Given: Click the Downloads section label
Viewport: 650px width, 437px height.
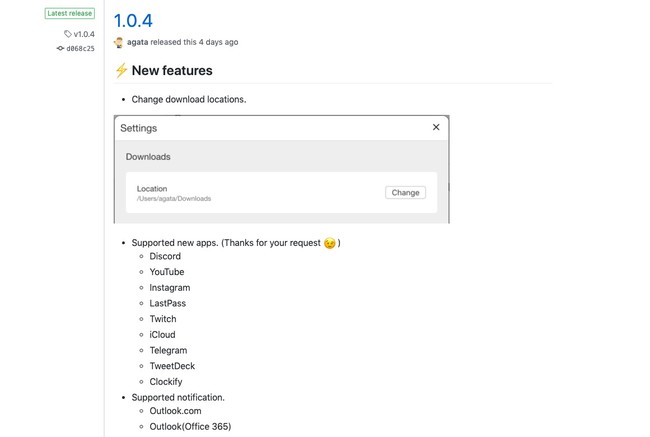Looking at the screenshot, I should pyautogui.click(x=148, y=157).
